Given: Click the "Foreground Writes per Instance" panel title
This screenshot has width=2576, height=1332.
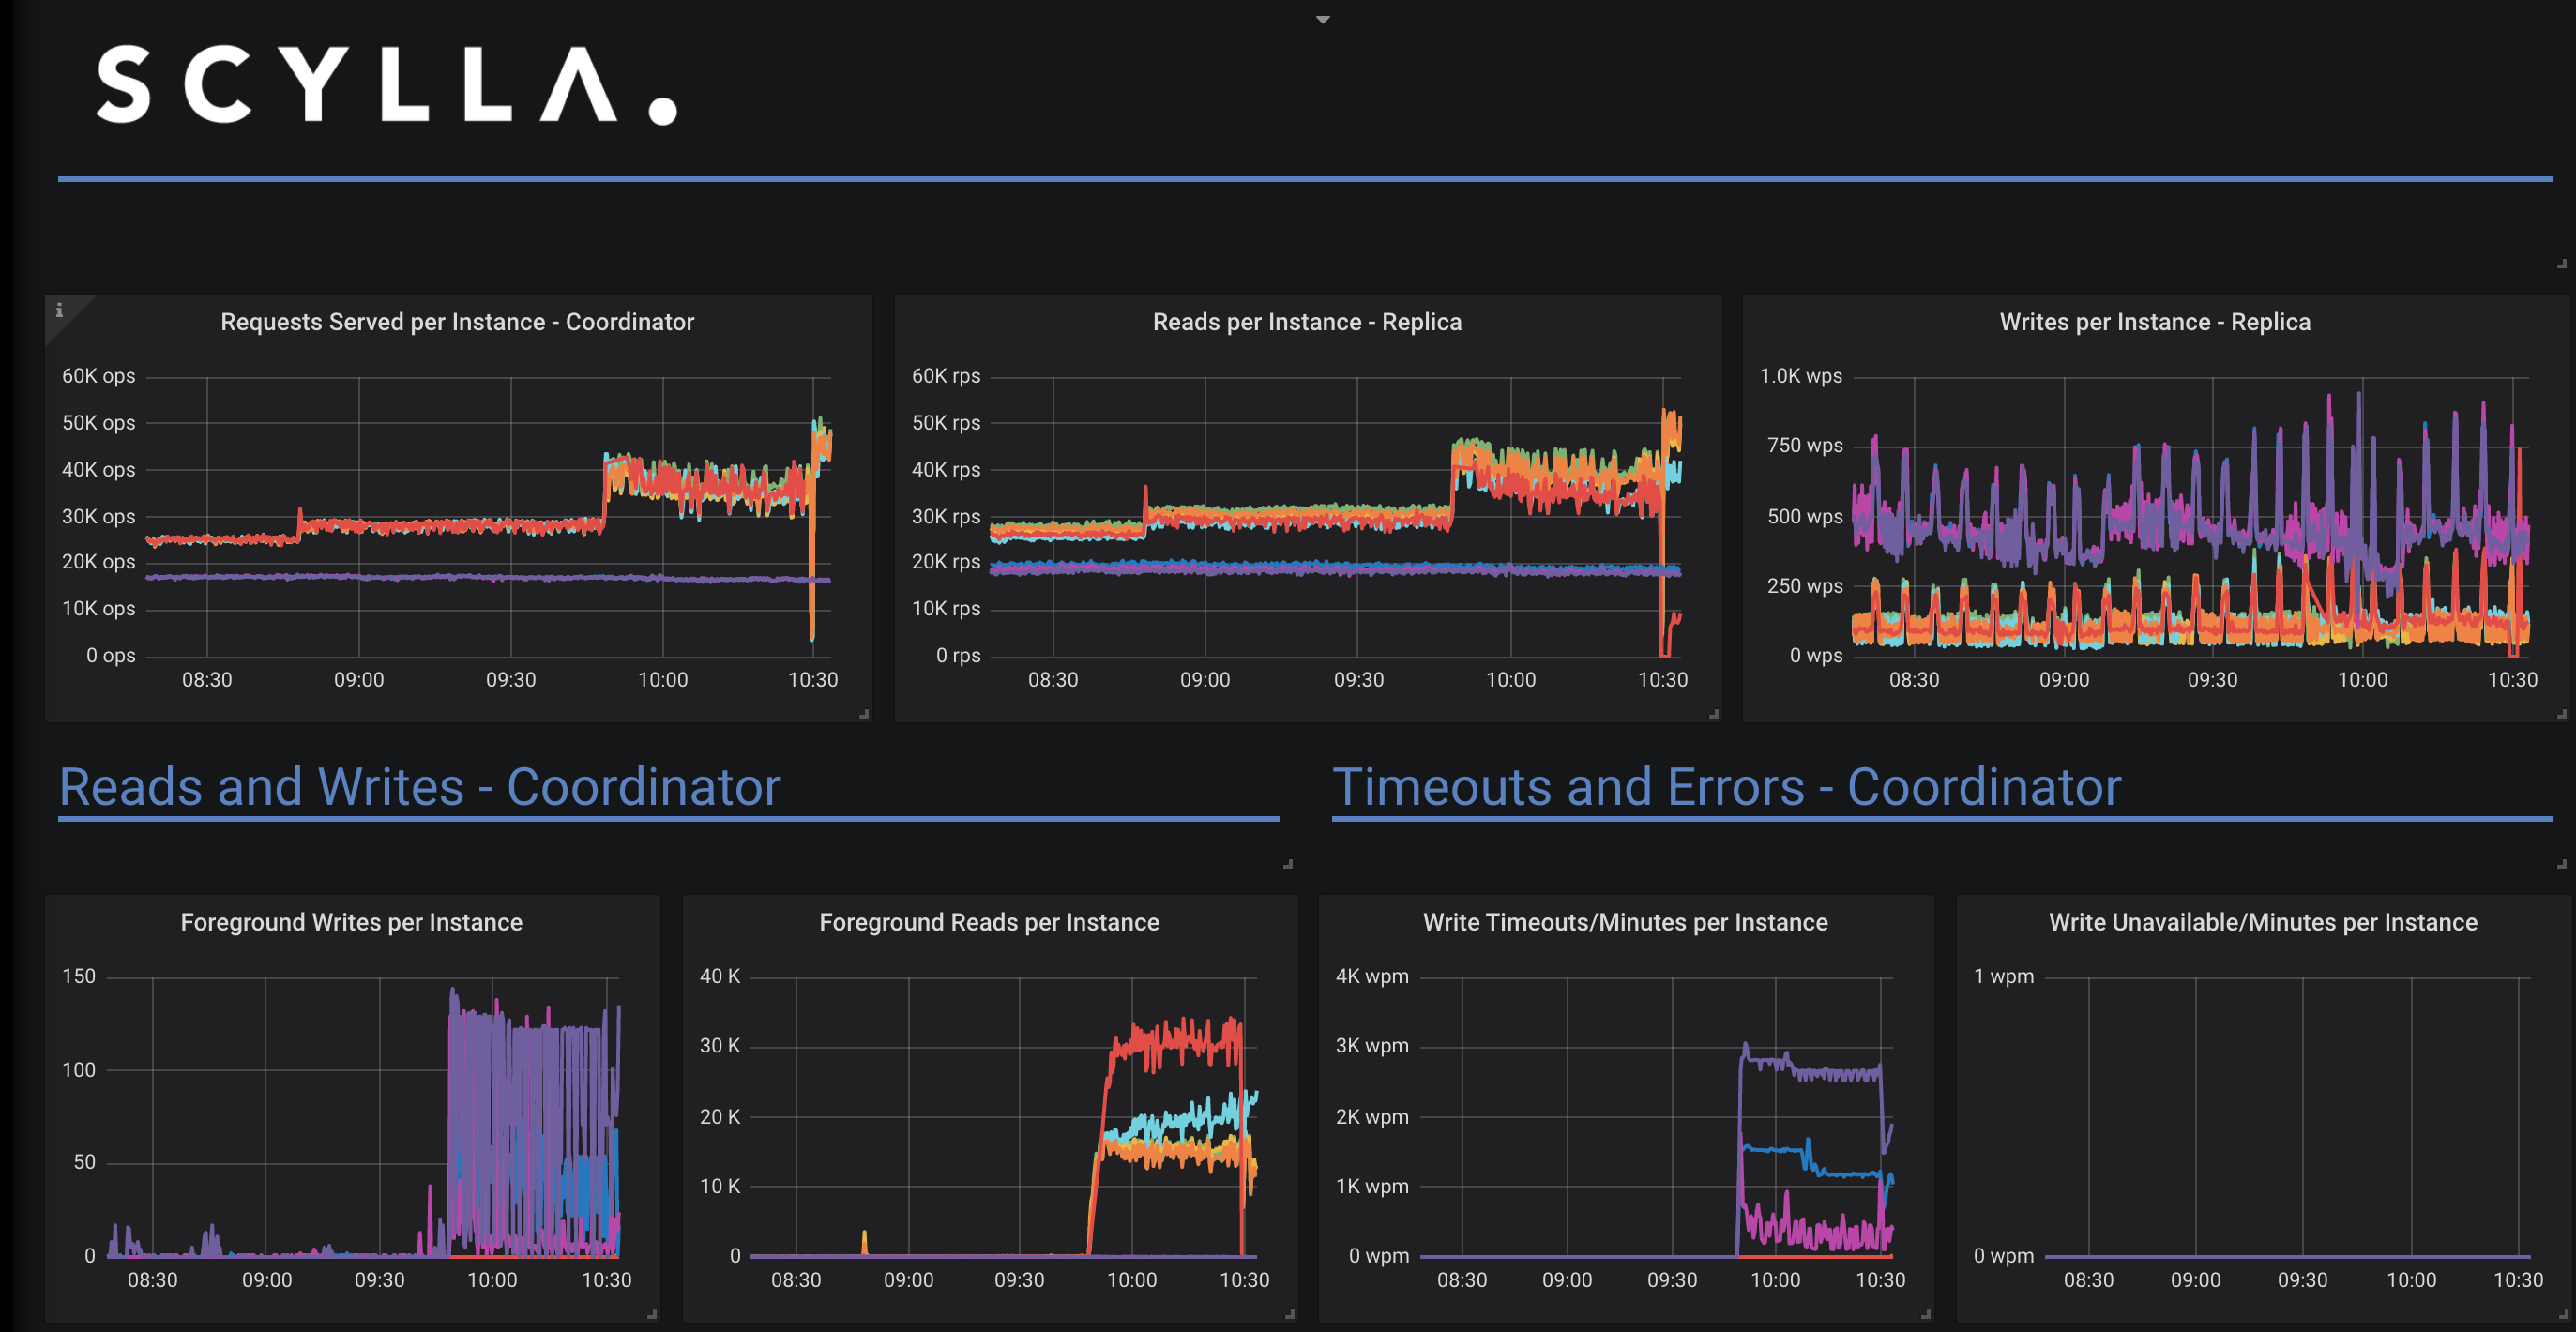Looking at the screenshot, I should 352,922.
